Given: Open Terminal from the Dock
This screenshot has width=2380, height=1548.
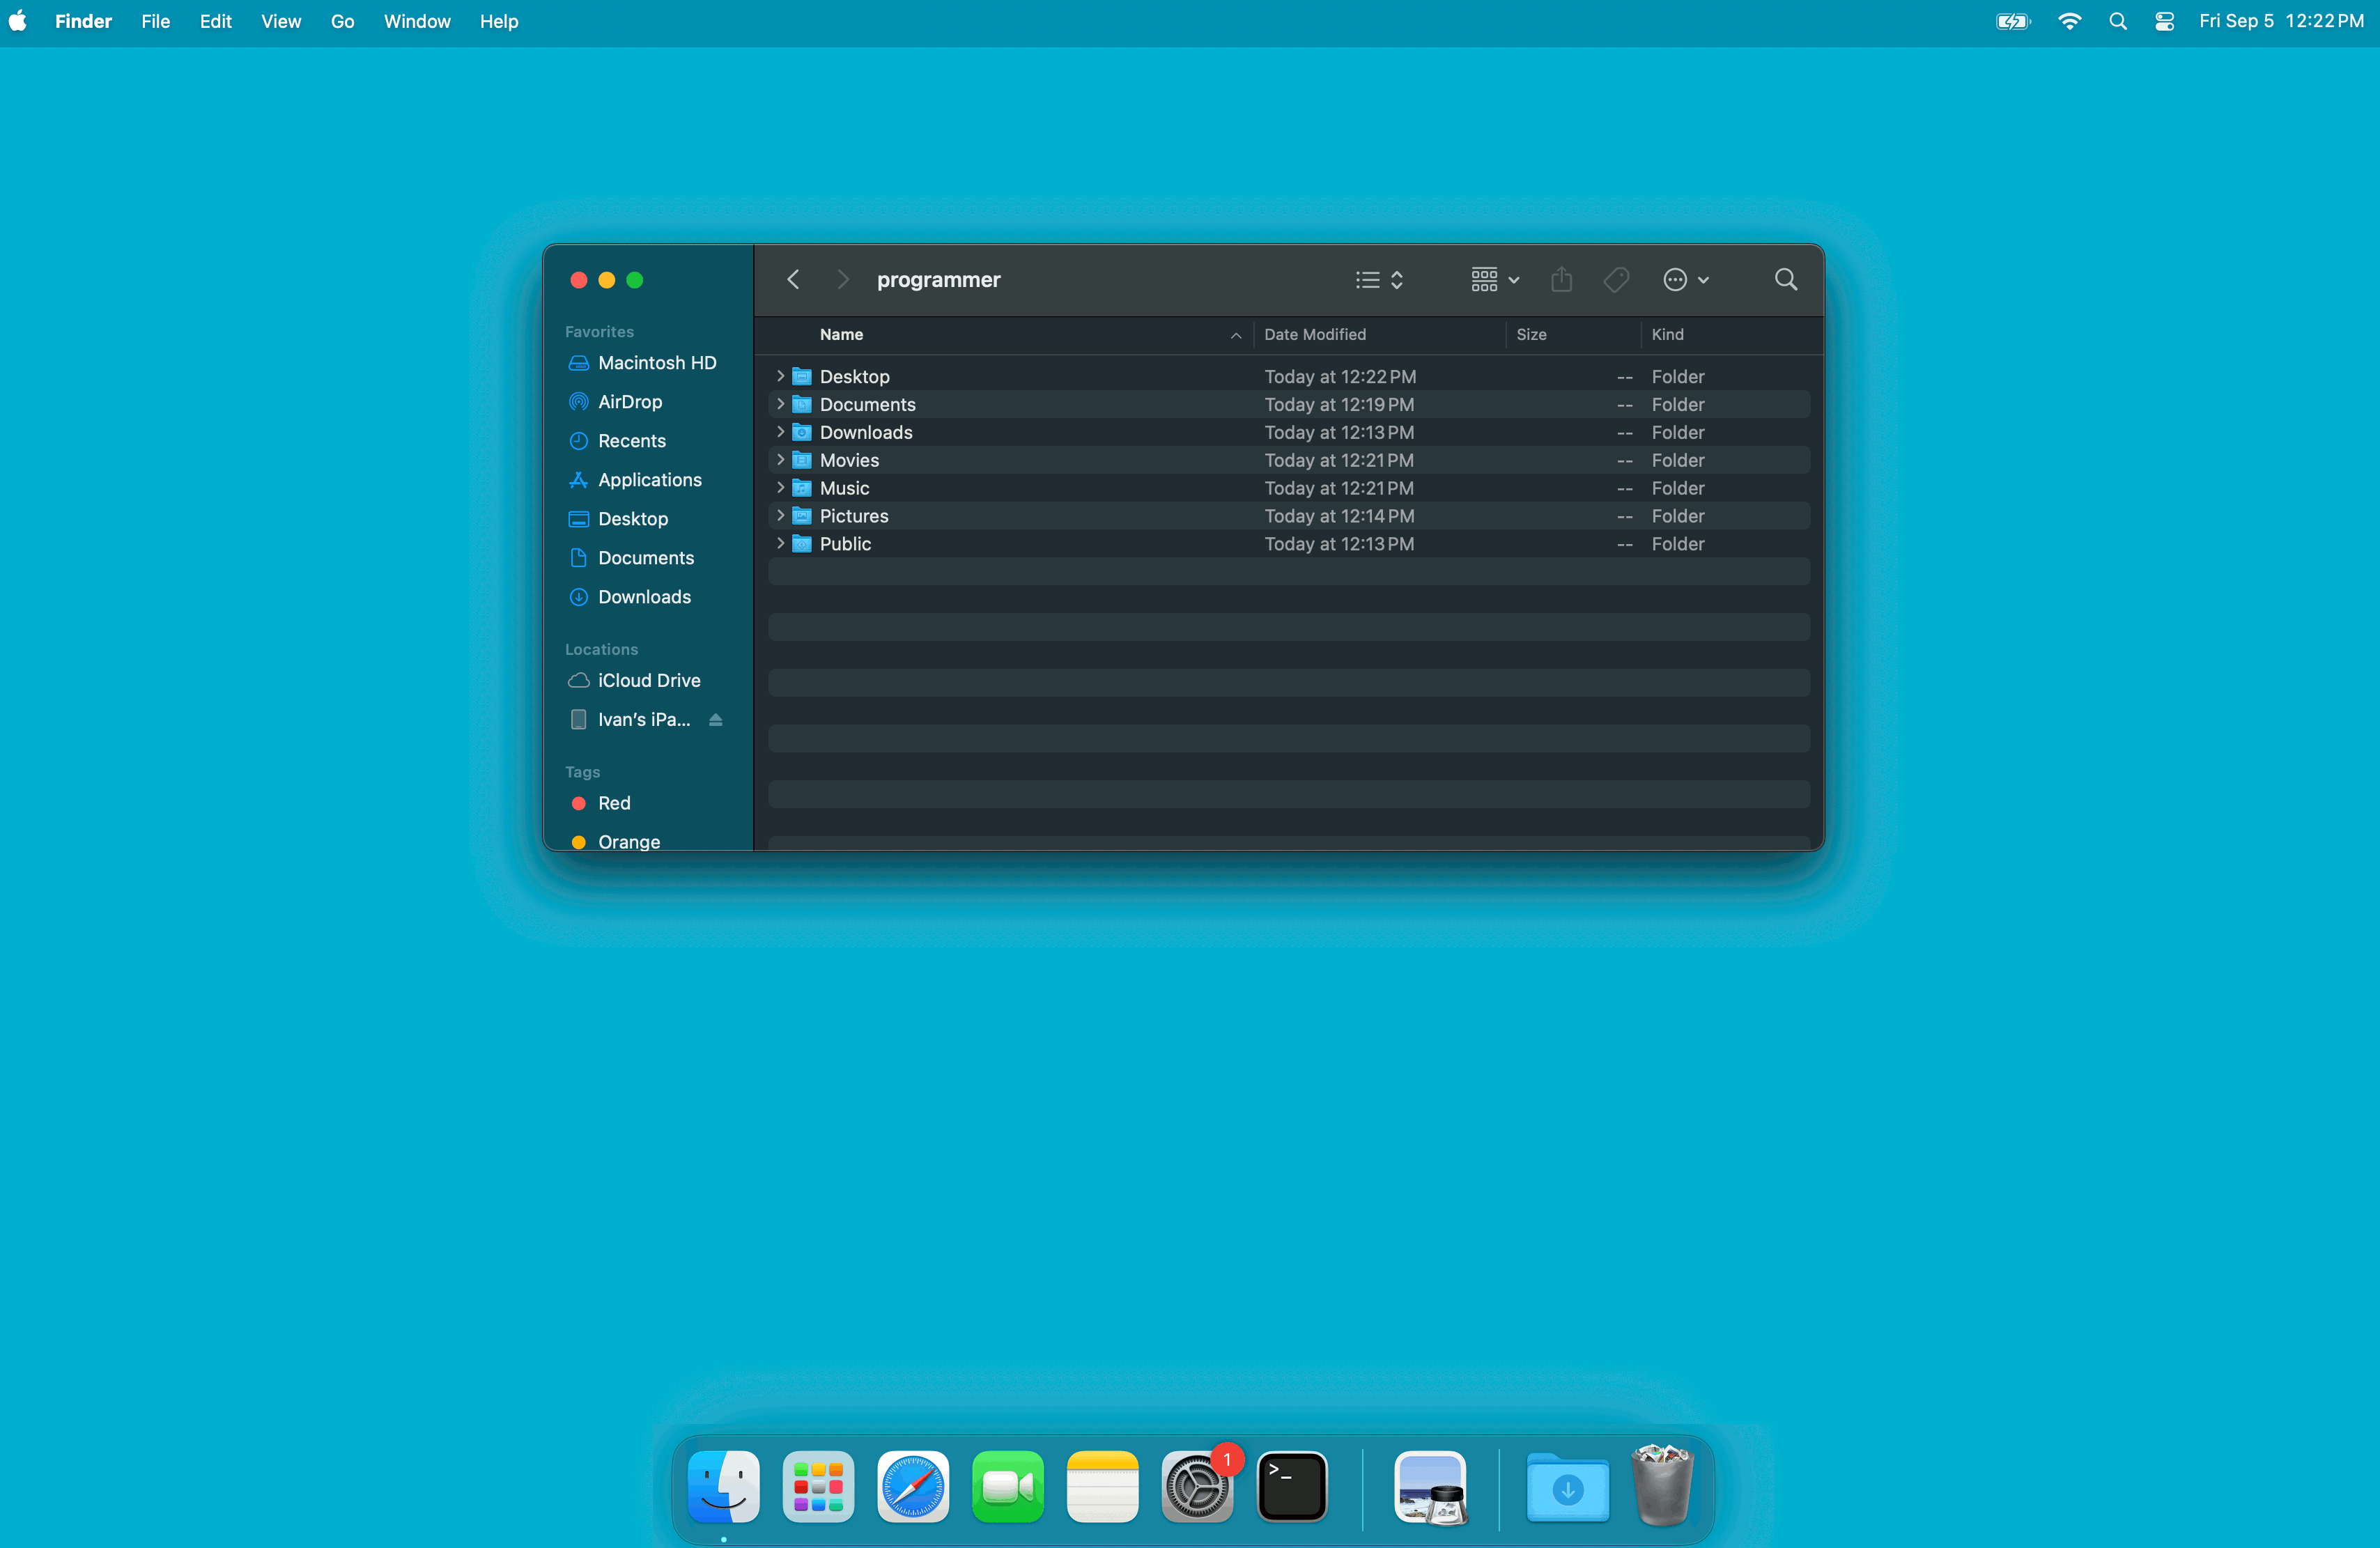Looking at the screenshot, I should 1291,1487.
